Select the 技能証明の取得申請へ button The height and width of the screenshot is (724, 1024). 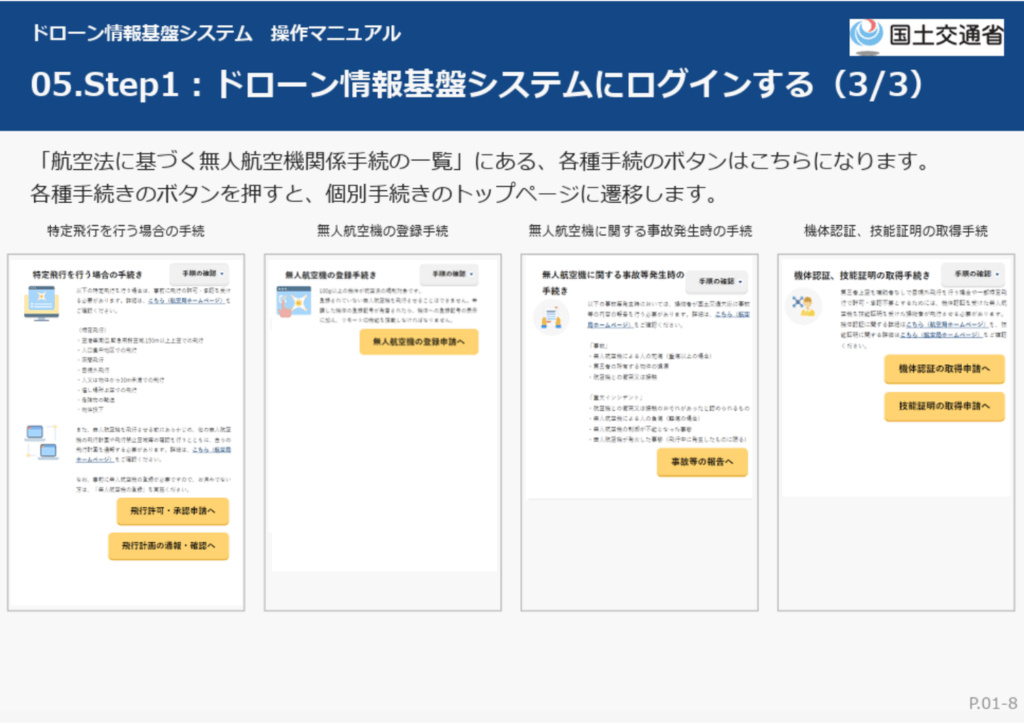[x=944, y=405]
